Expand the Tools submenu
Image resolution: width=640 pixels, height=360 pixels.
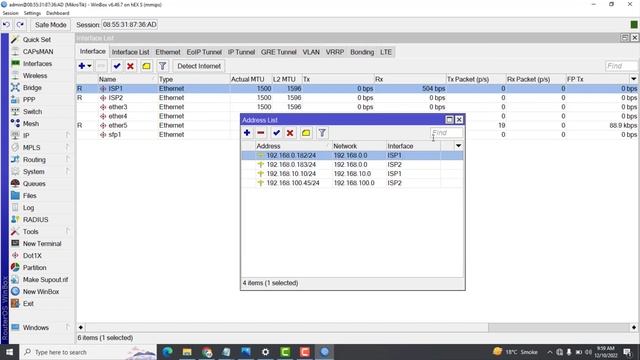[x=31, y=231]
